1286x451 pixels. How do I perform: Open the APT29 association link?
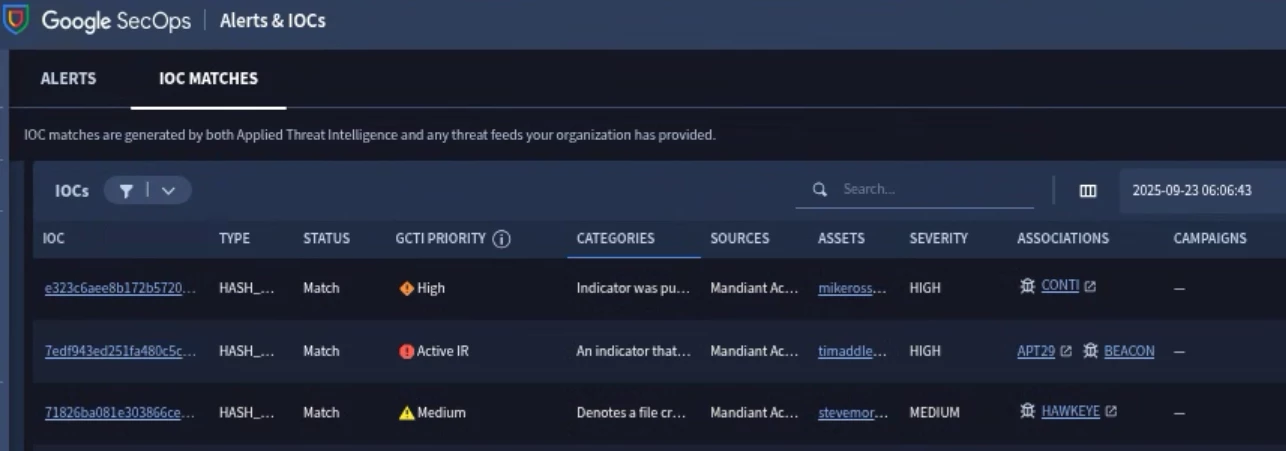(x=1036, y=351)
